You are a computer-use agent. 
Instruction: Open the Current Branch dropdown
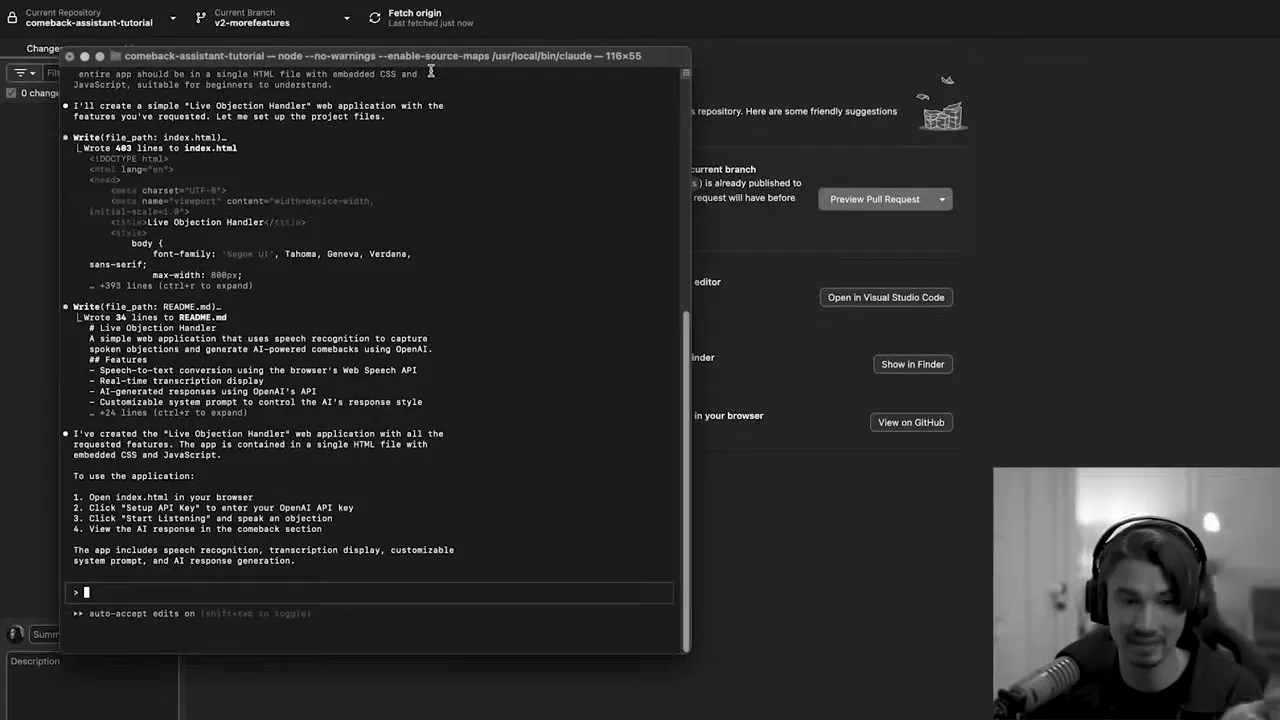pos(272,18)
